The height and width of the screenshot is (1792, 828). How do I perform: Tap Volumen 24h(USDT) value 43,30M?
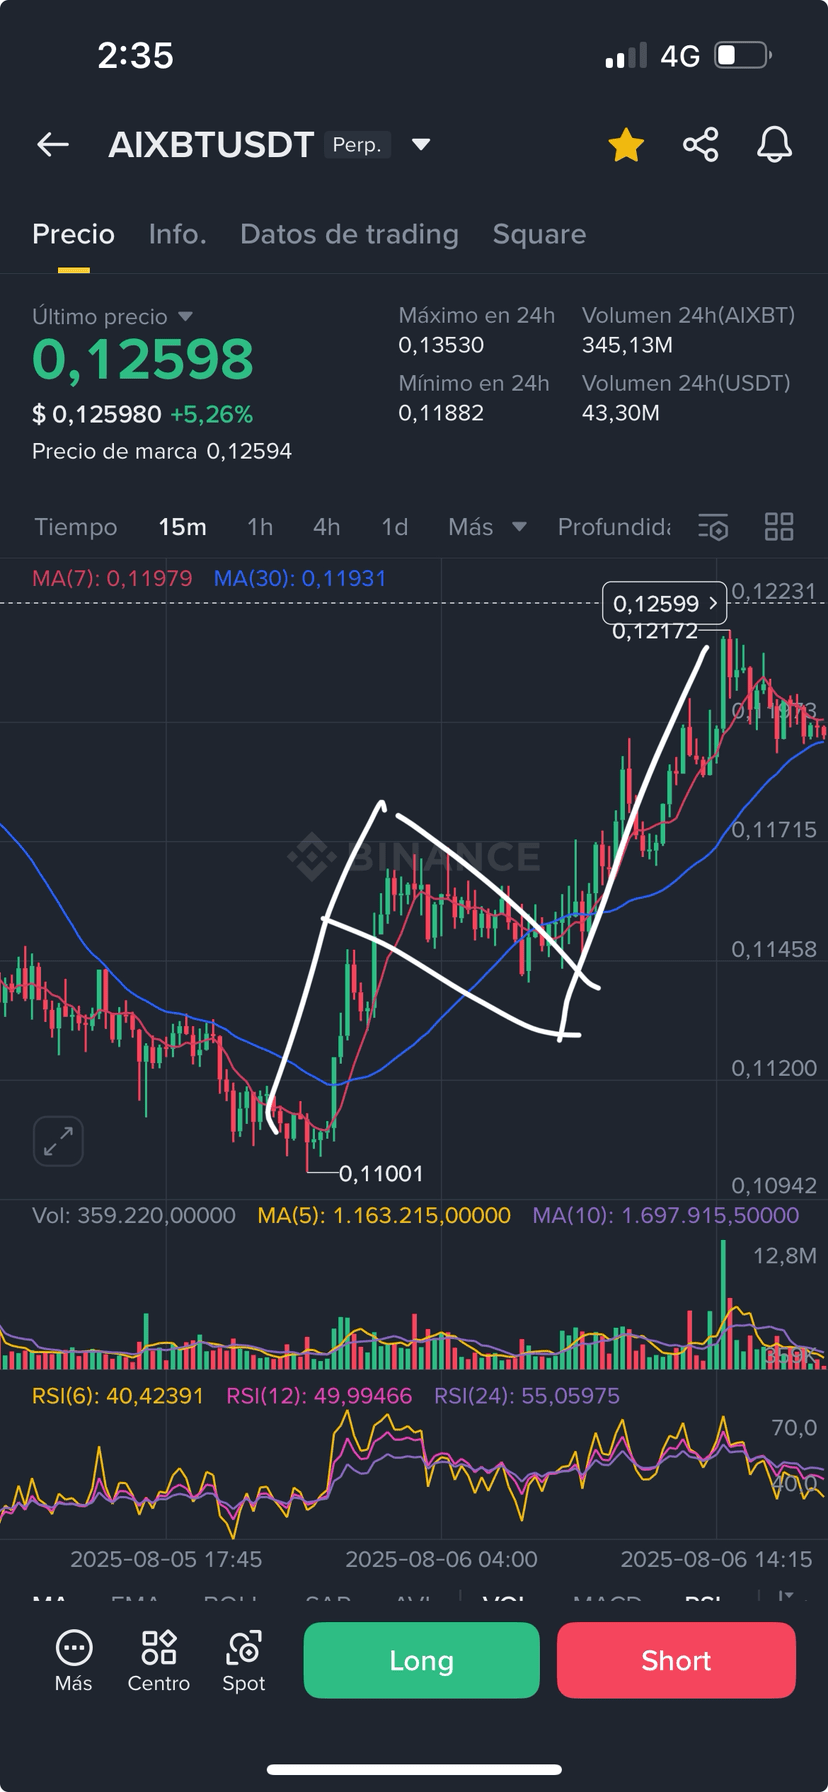[620, 413]
